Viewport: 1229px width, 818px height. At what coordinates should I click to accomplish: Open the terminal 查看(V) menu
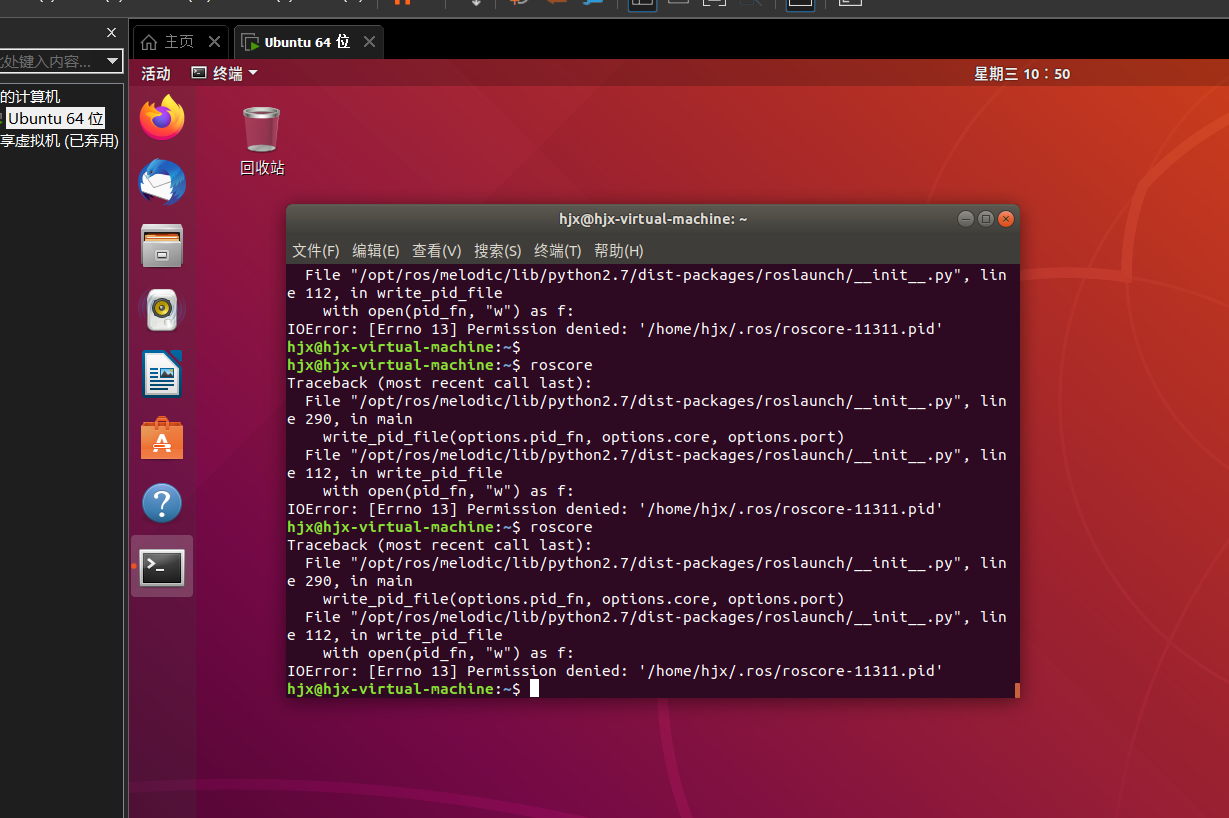[437, 250]
